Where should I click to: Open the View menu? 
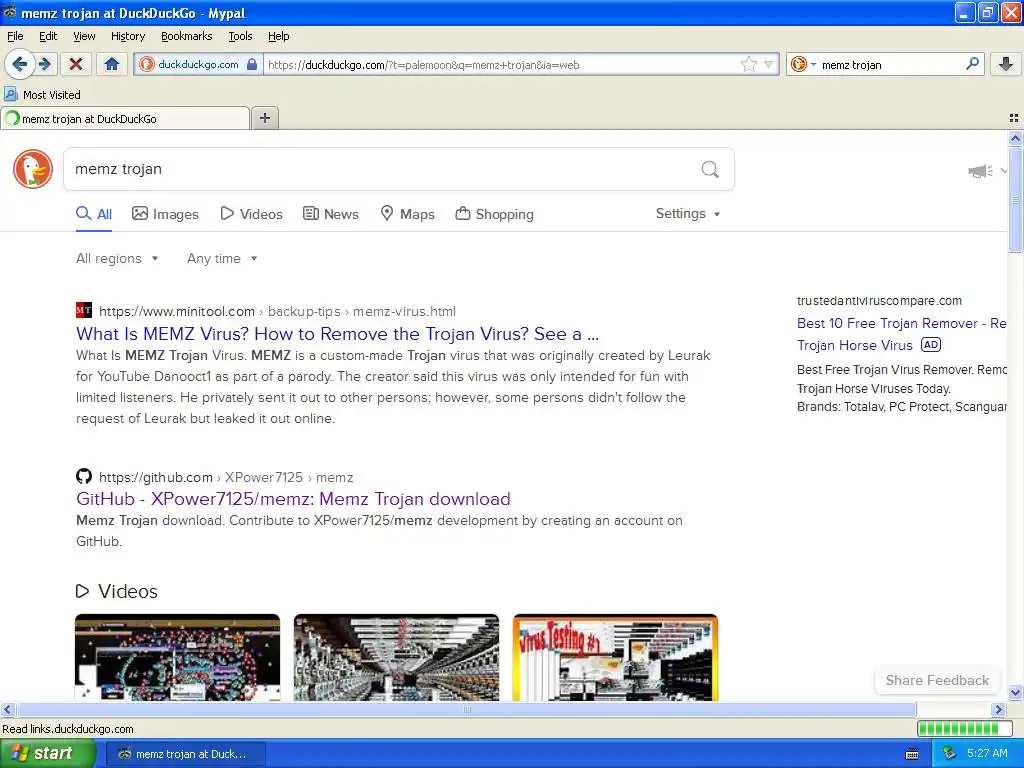click(84, 36)
